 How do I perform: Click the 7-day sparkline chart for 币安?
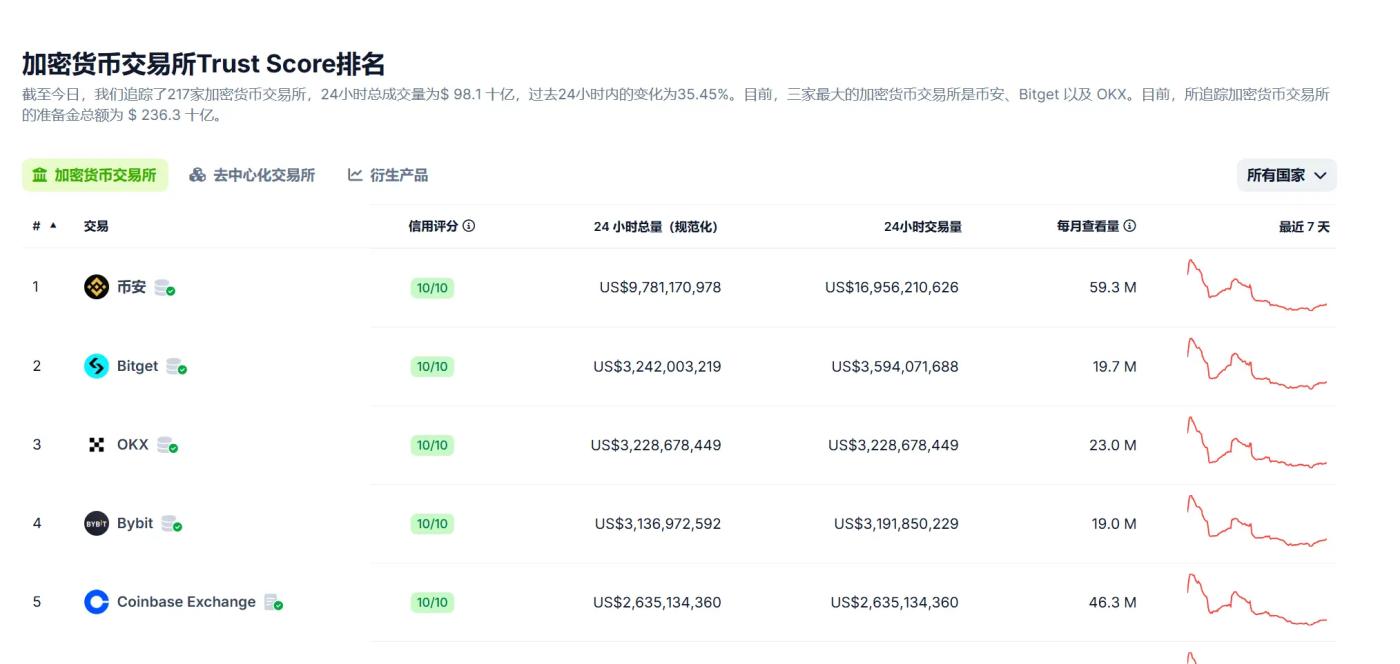coord(1257,287)
